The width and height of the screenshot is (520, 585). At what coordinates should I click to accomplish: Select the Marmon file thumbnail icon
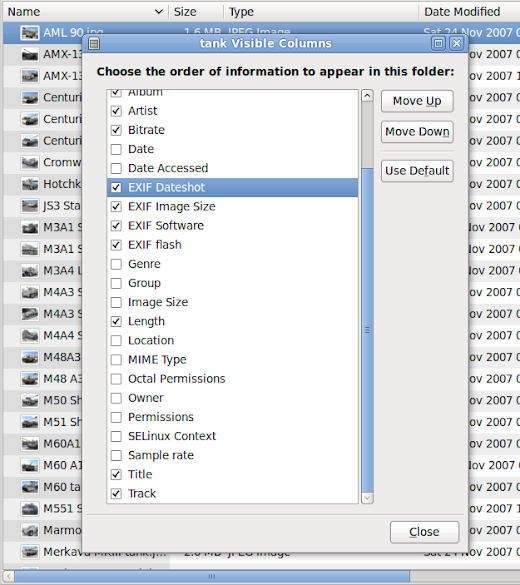[30, 531]
